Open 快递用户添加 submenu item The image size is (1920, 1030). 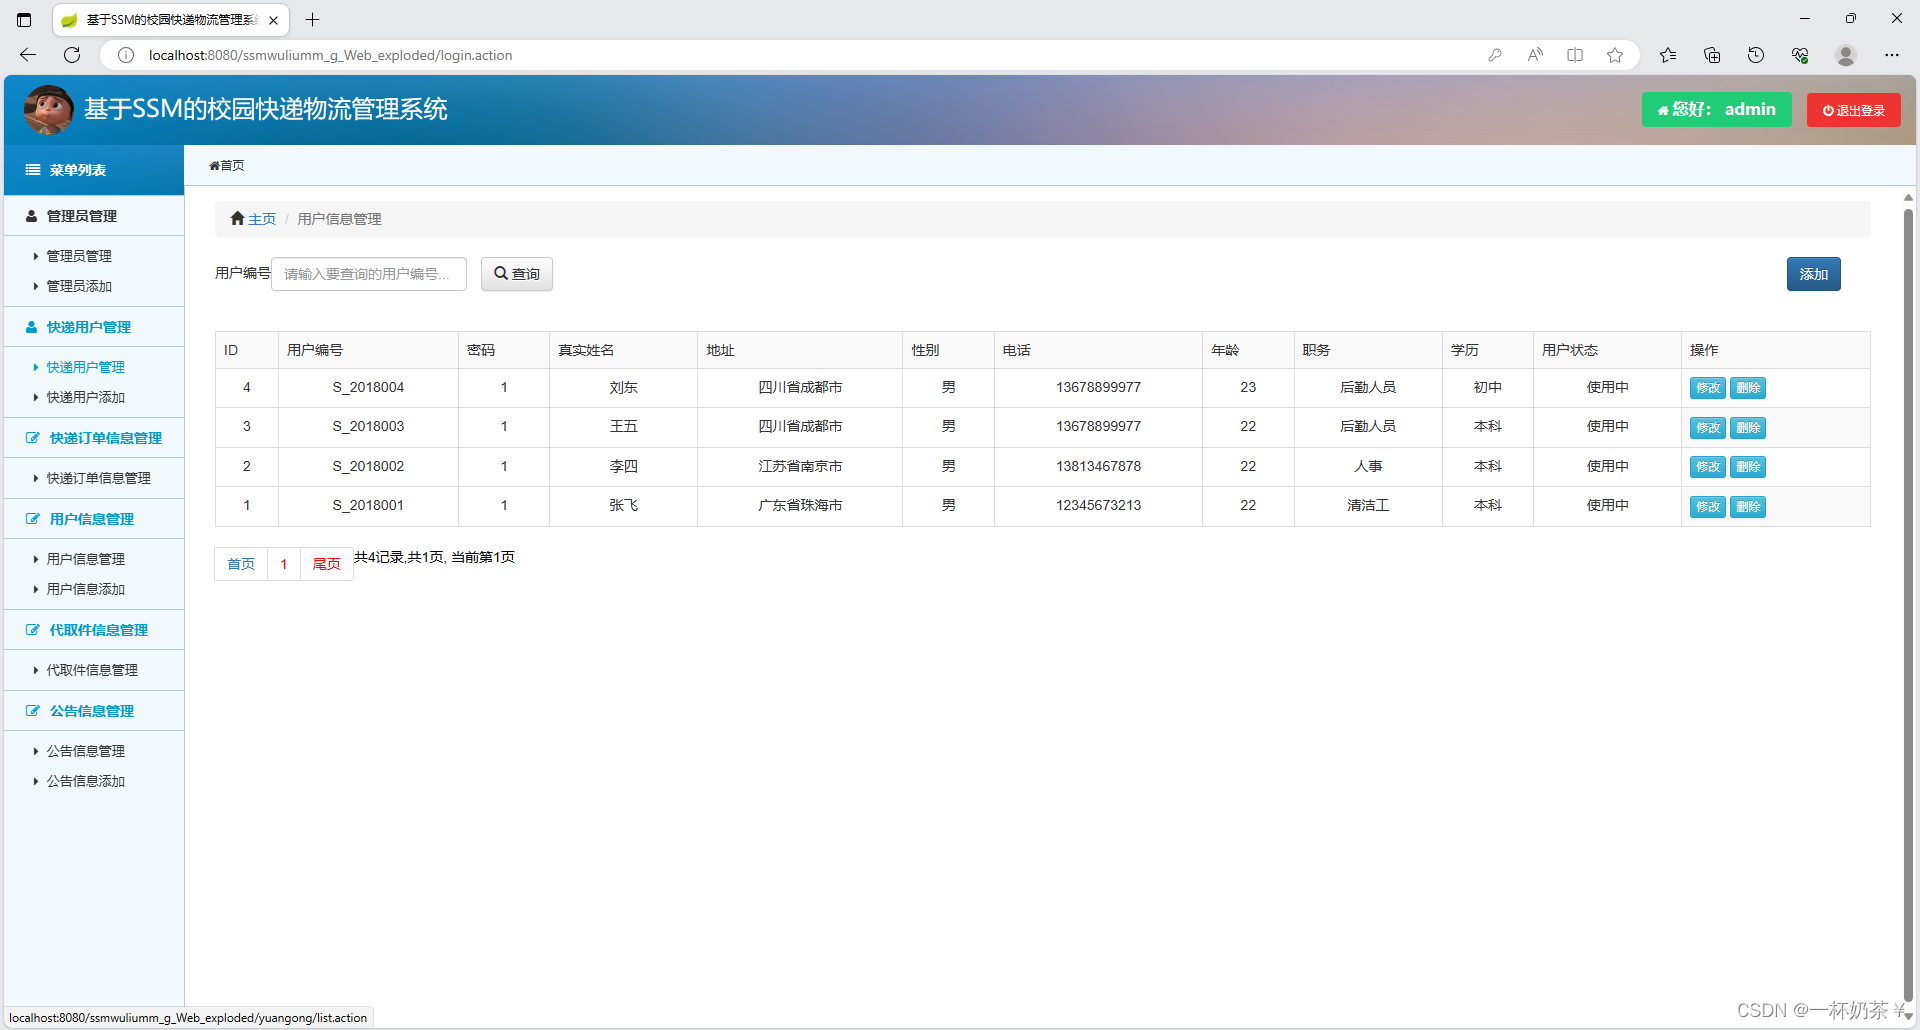(x=86, y=397)
